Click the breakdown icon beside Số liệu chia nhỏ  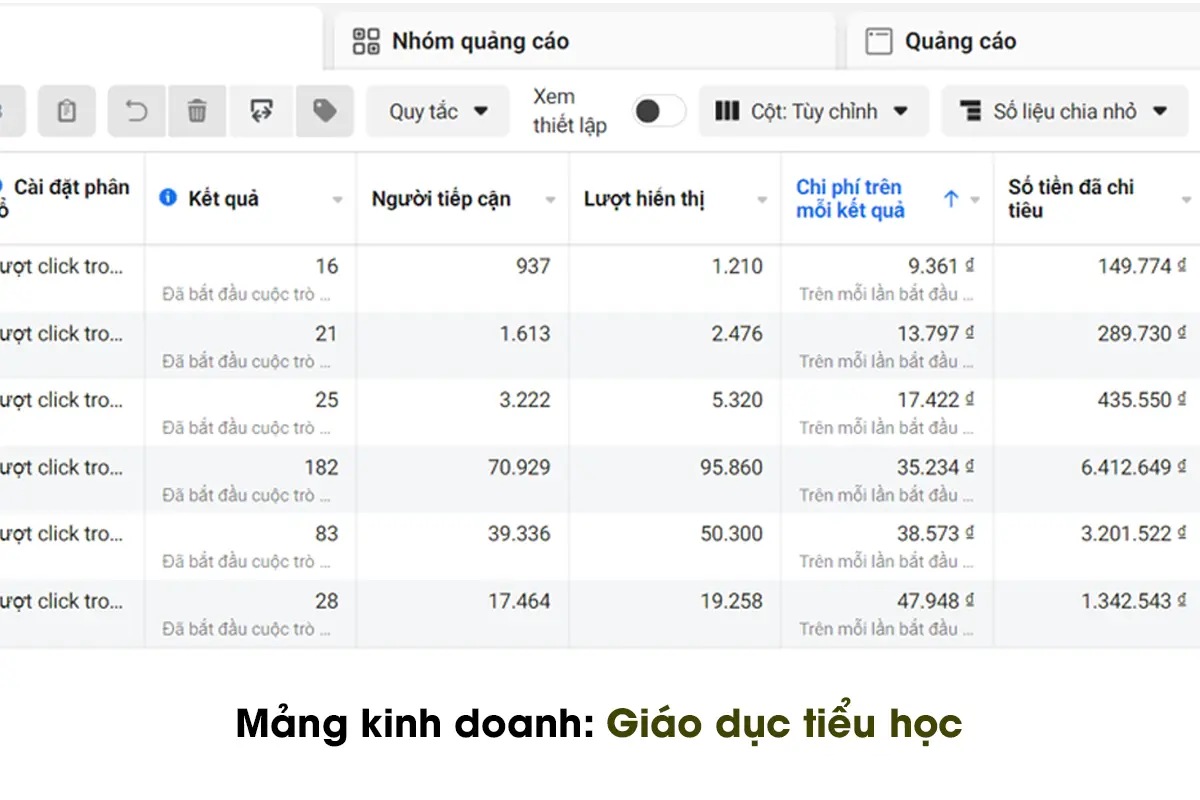(971, 111)
